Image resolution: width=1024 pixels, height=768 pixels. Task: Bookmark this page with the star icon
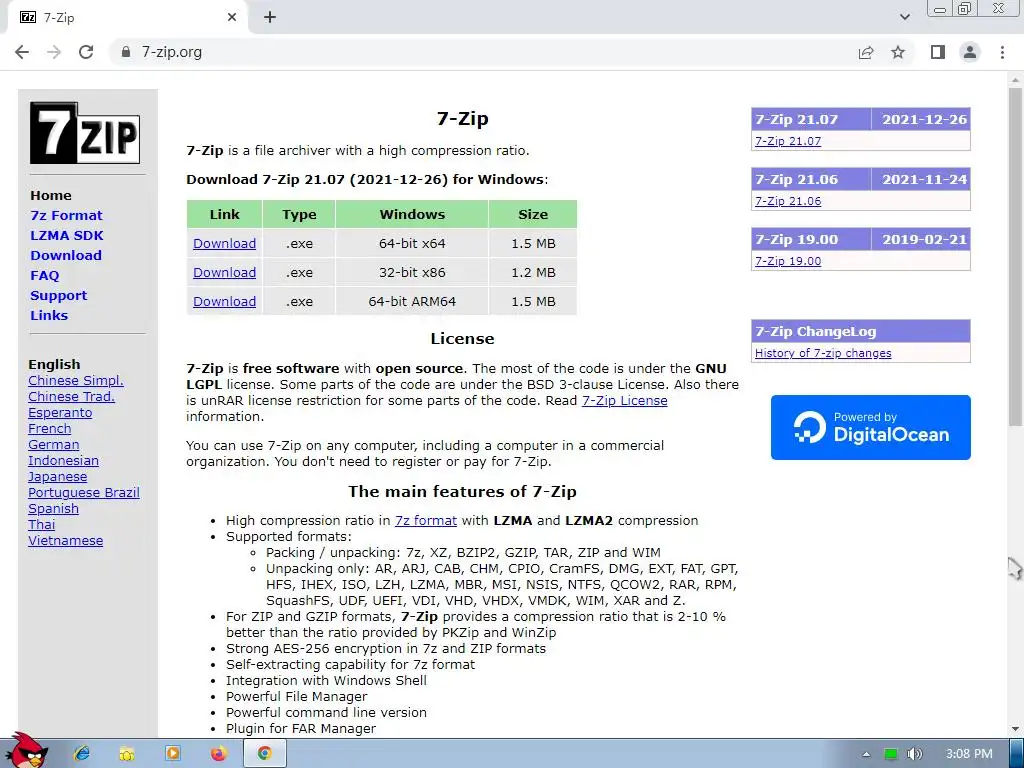[898, 52]
